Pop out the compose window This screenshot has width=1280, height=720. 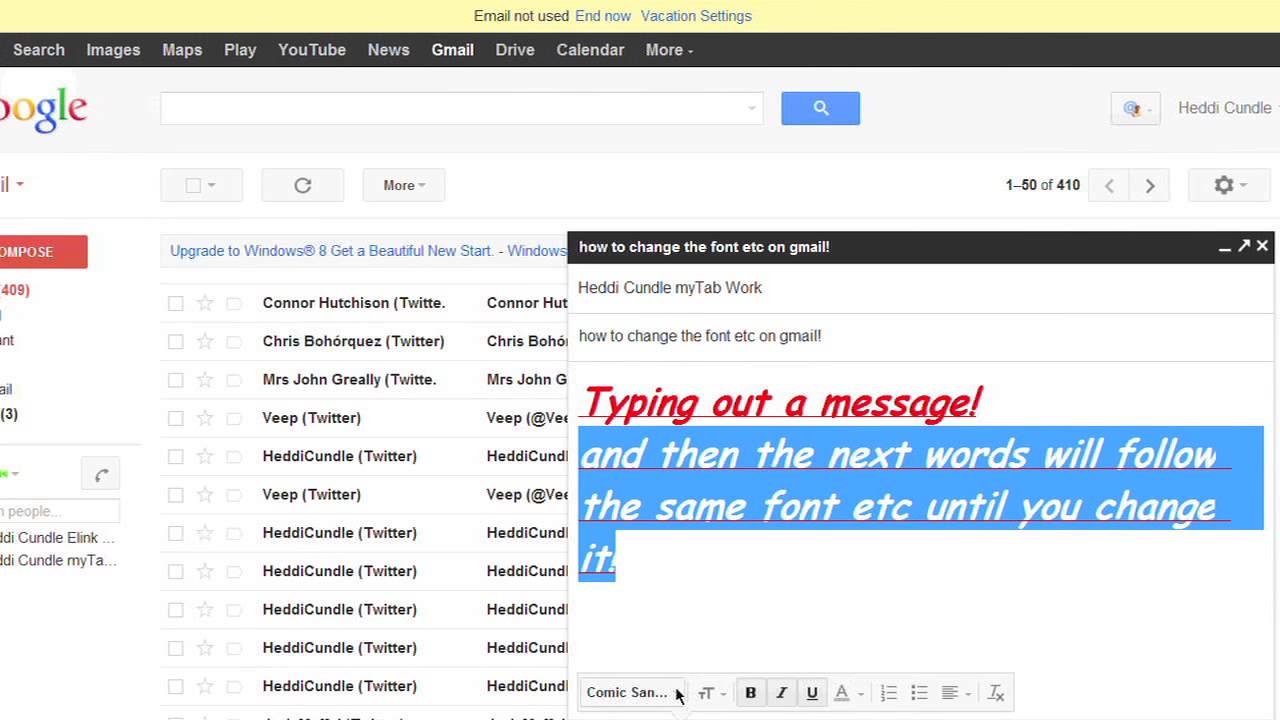(x=1244, y=246)
